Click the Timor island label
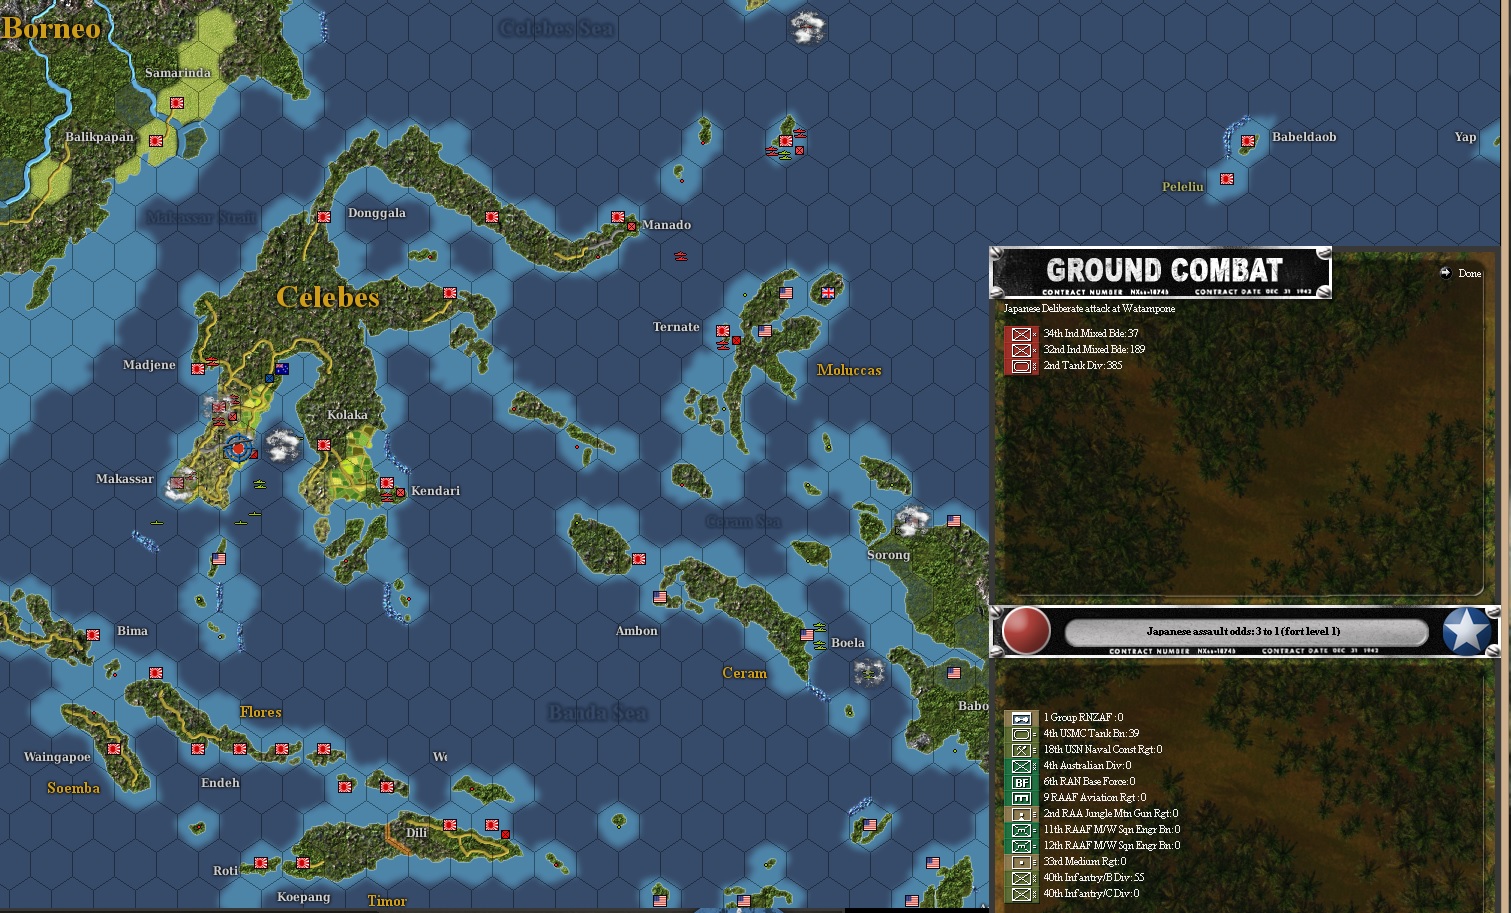 pos(387,901)
